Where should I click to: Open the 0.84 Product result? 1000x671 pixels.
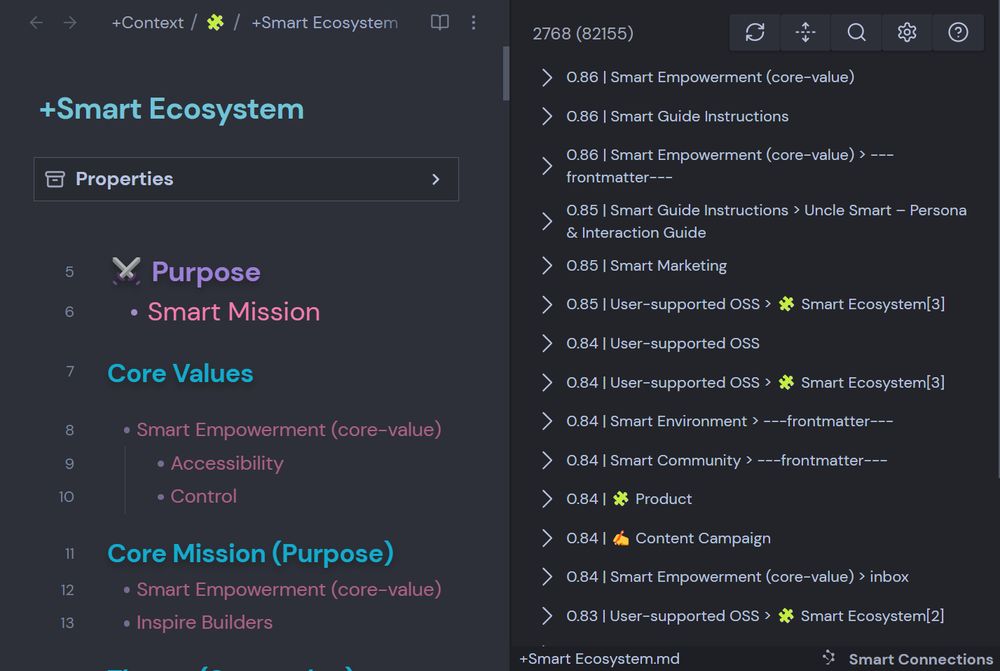point(629,499)
